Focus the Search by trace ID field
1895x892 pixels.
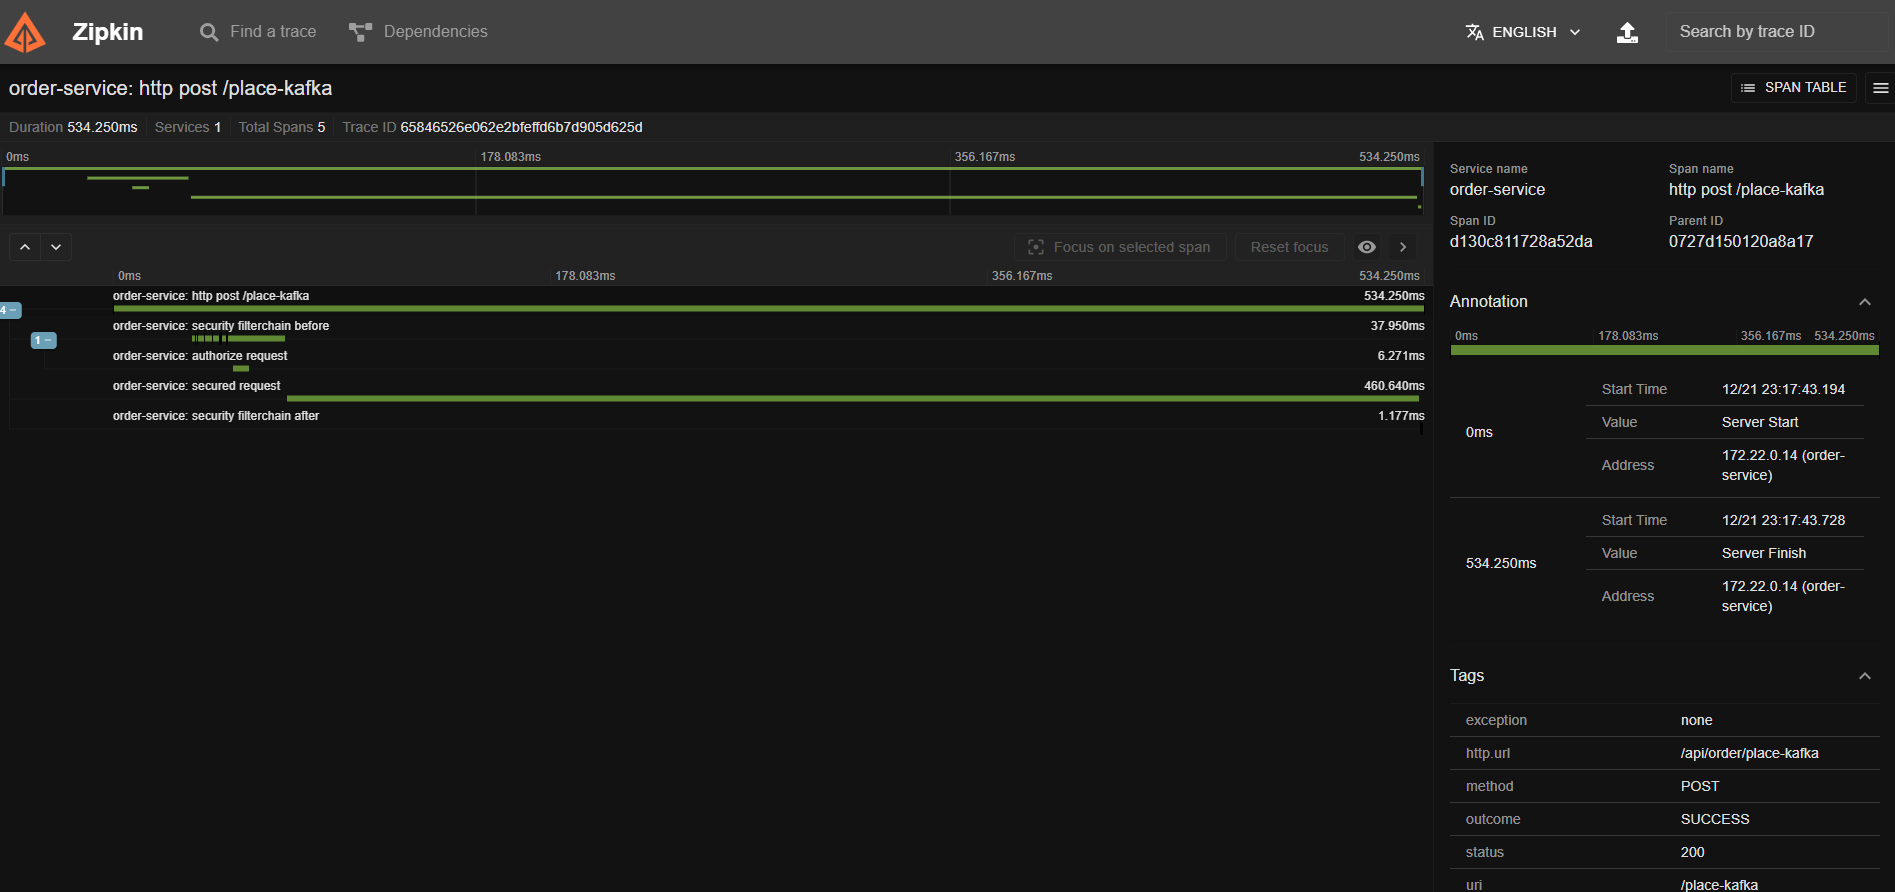[1780, 32]
